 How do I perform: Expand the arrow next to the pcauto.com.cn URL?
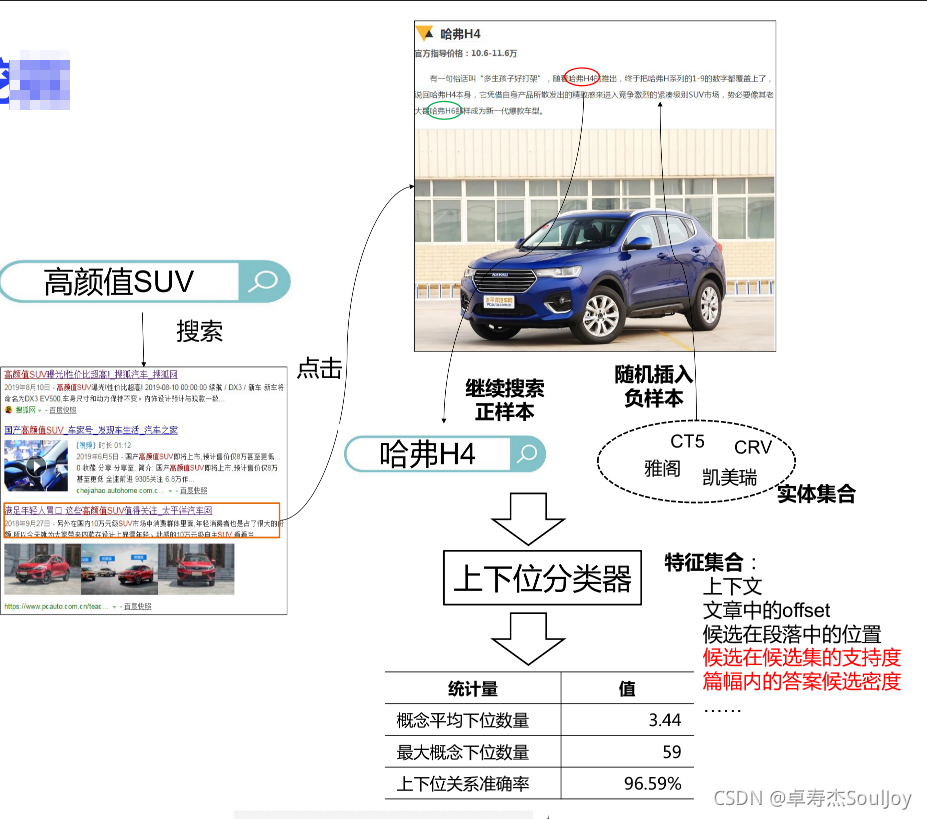[115, 605]
